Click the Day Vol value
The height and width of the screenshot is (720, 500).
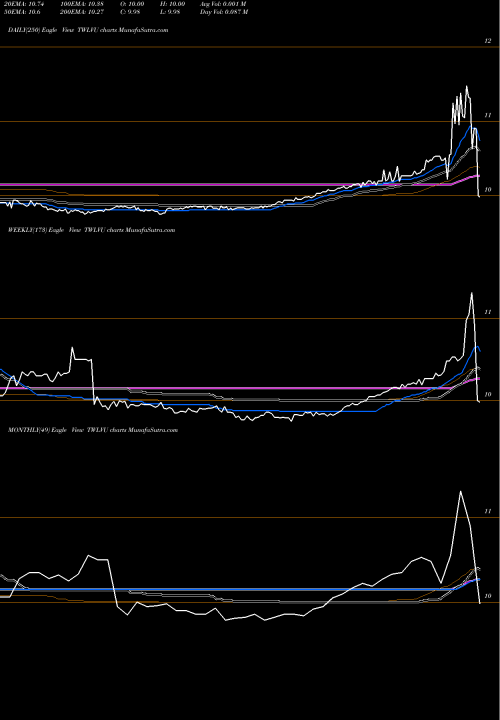[224, 12]
